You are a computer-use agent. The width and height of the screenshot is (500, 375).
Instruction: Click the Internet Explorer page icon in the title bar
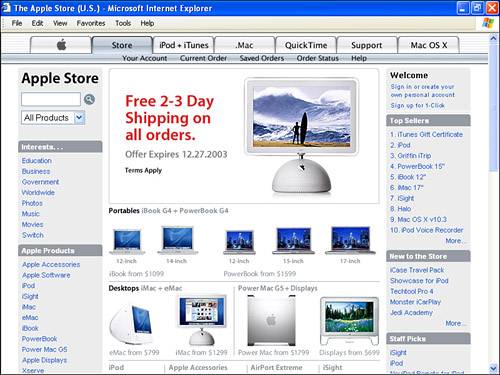[6, 8]
